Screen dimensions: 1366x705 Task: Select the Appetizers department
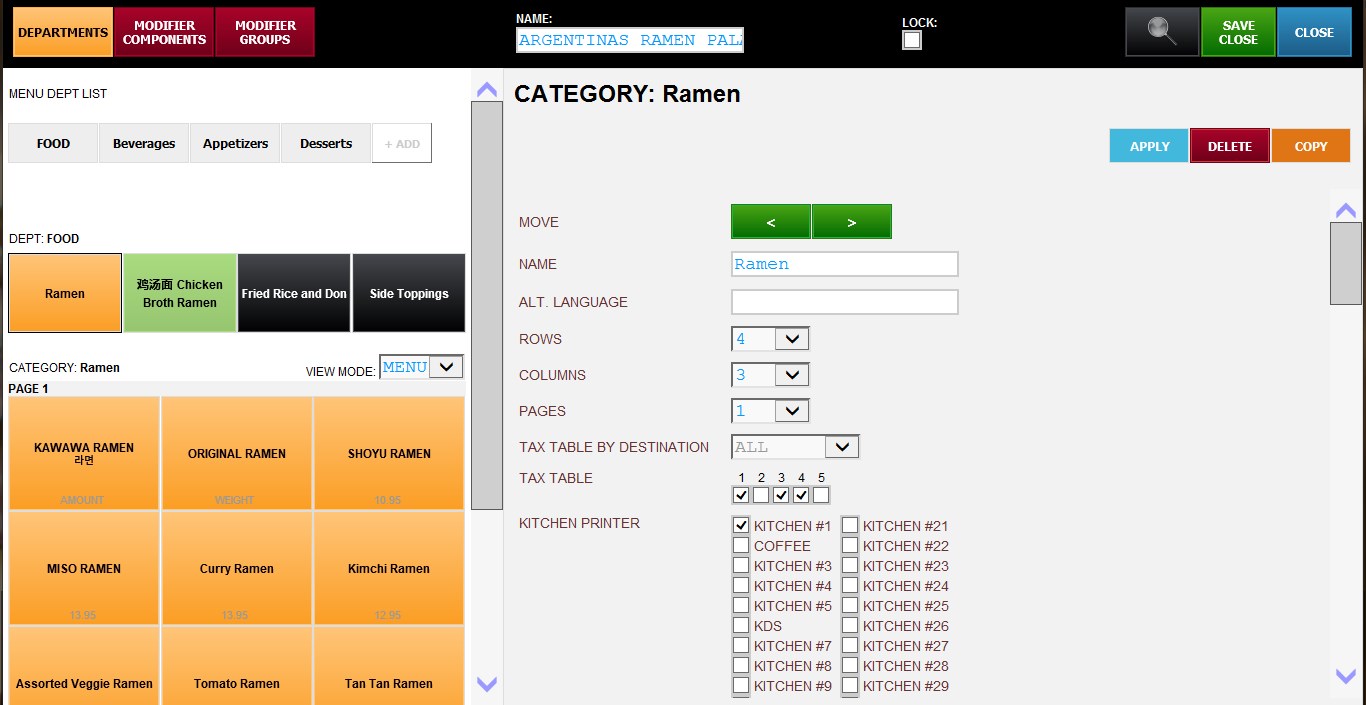[235, 143]
